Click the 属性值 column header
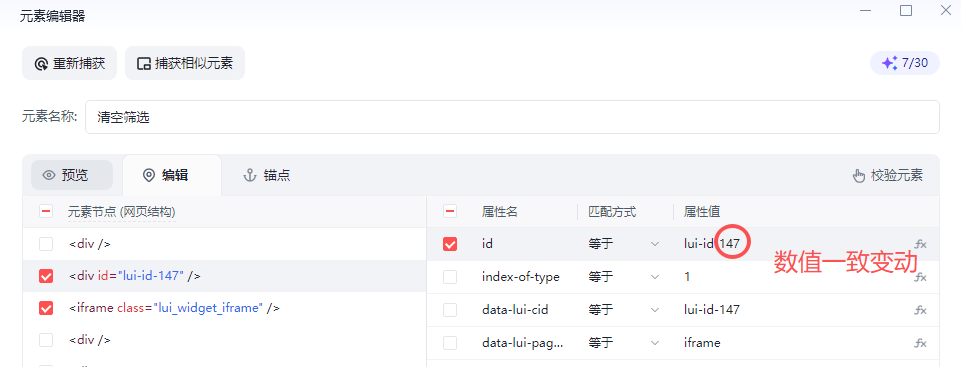The image size is (961, 367). pos(702,212)
